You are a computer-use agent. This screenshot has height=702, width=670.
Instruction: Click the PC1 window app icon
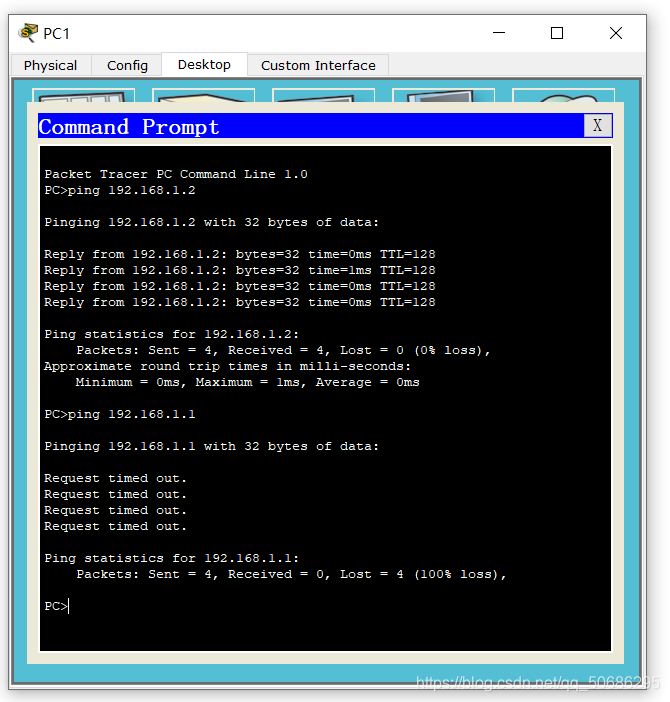(x=28, y=33)
